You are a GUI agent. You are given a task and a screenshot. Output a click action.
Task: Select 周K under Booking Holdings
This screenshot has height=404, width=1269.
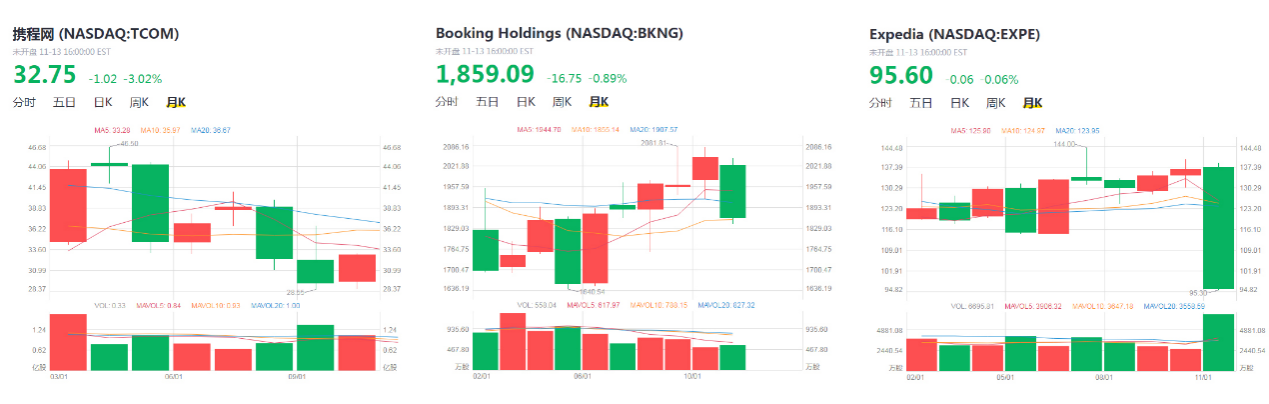pos(562,102)
